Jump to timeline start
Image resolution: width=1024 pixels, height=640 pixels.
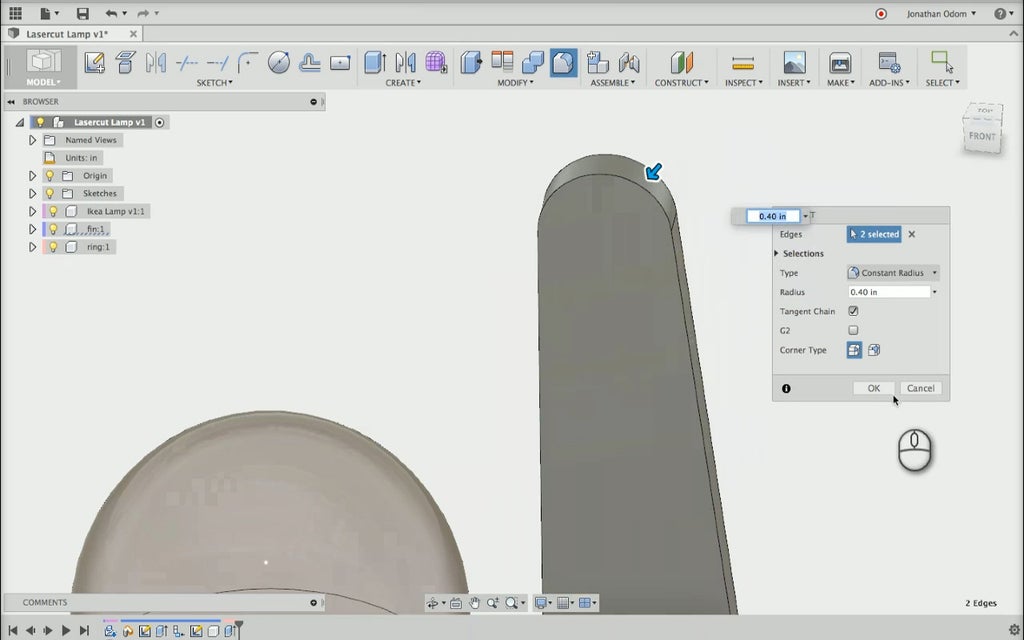point(12,630)
